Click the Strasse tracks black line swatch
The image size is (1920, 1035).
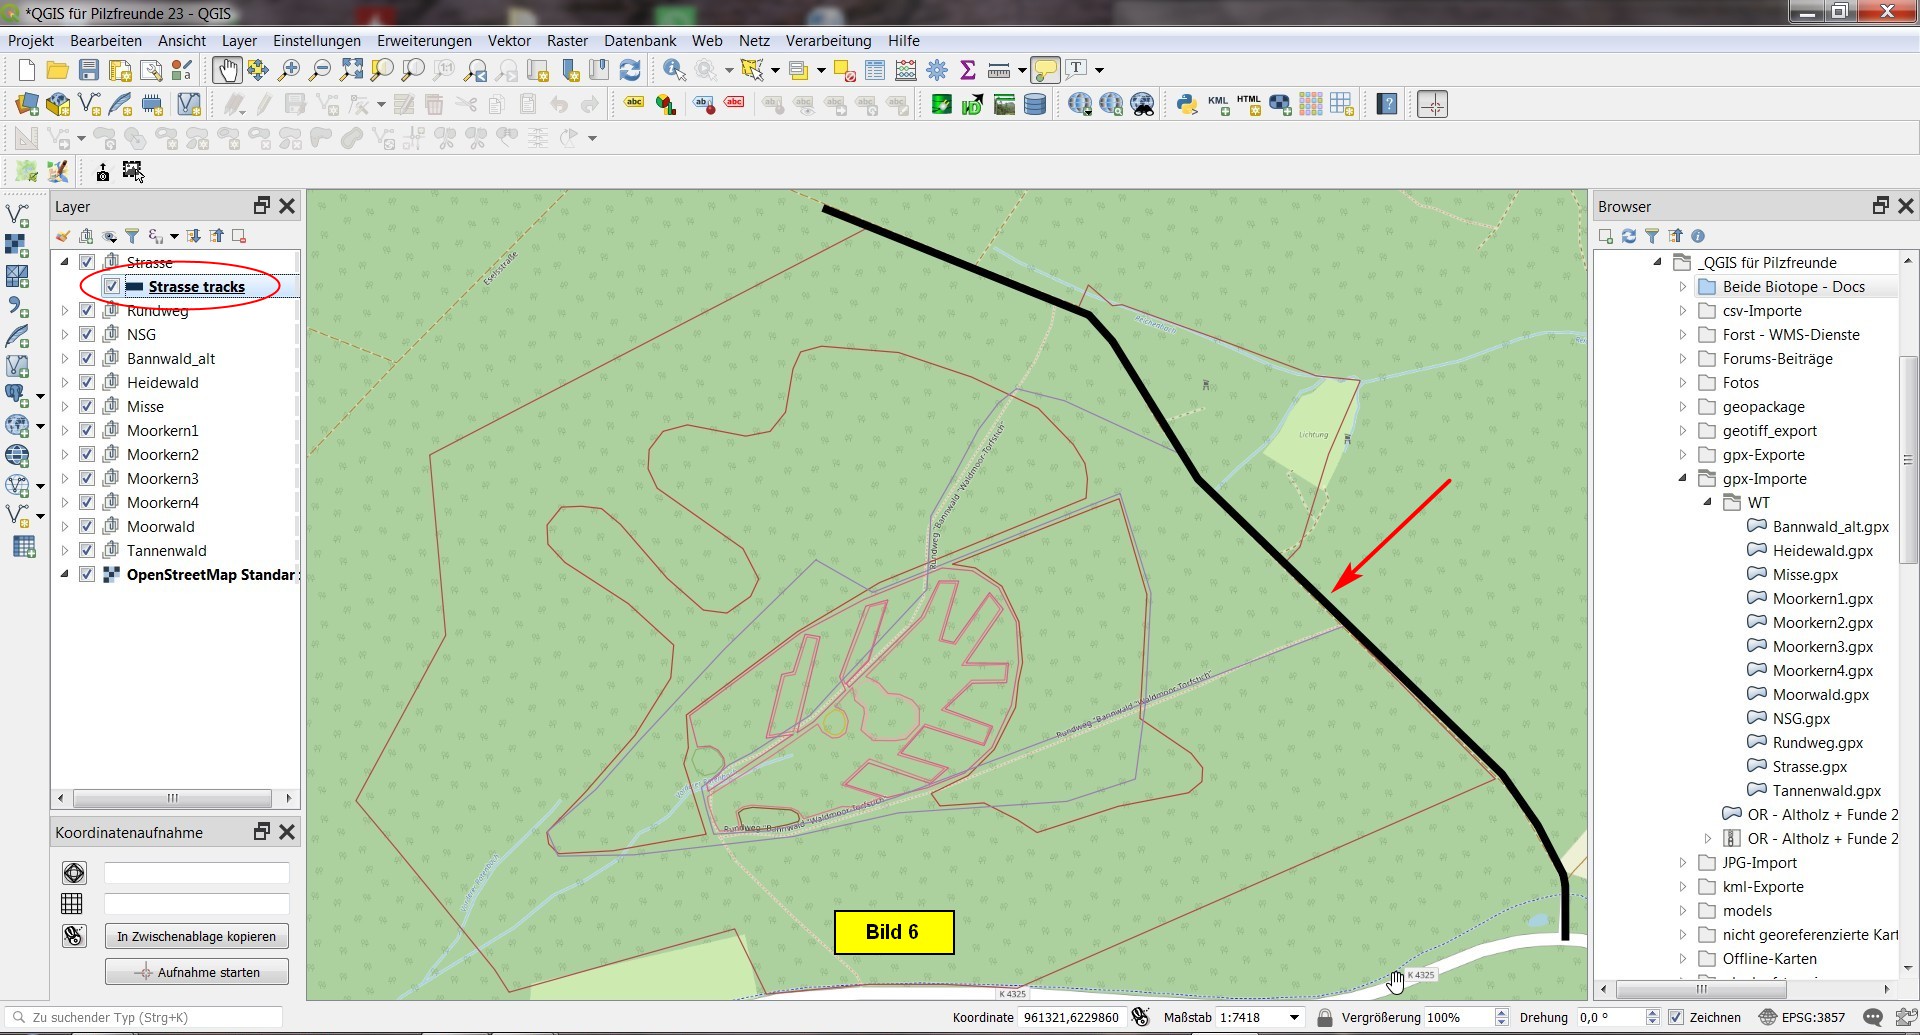pyautogui.click(x=134, y=287)
